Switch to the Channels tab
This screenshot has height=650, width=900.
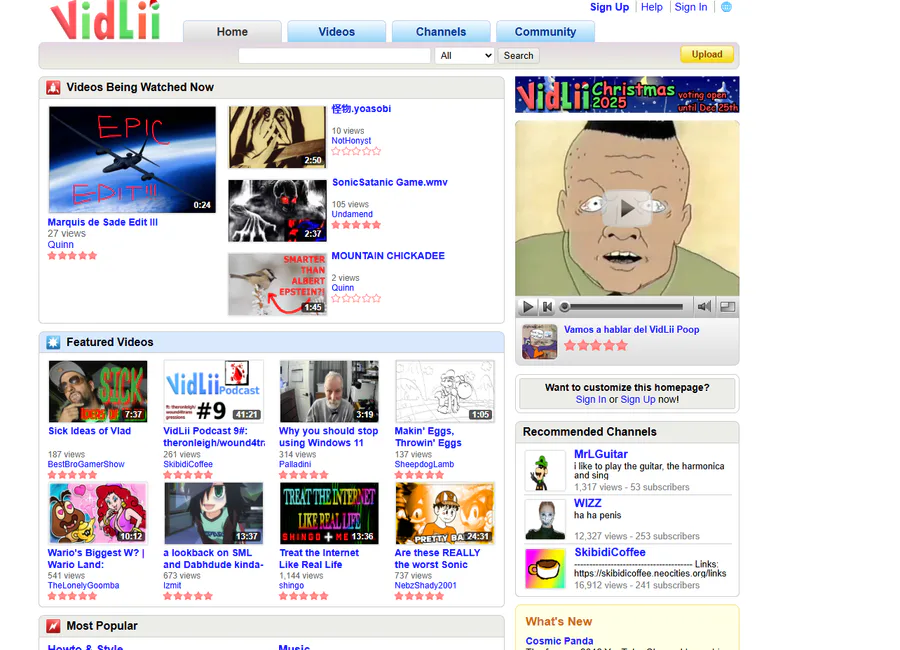pyautogui.click(x=441, y=32)
